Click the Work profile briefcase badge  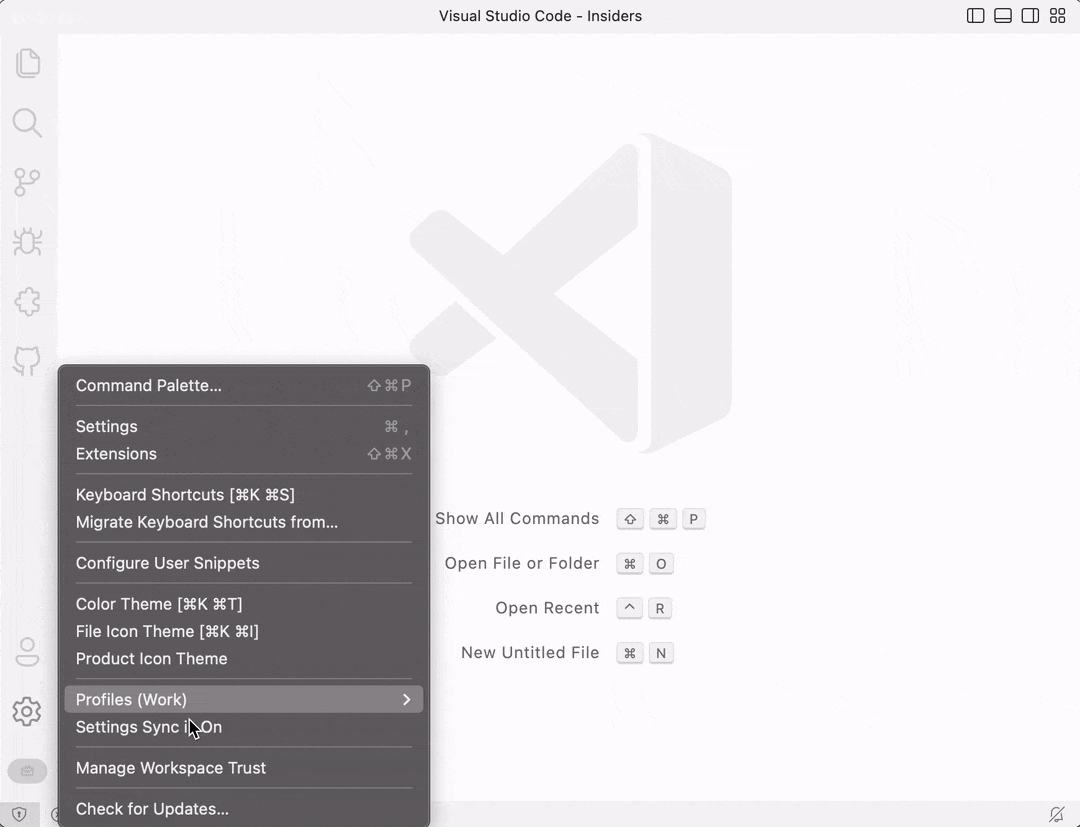click(x=27, y=771)
